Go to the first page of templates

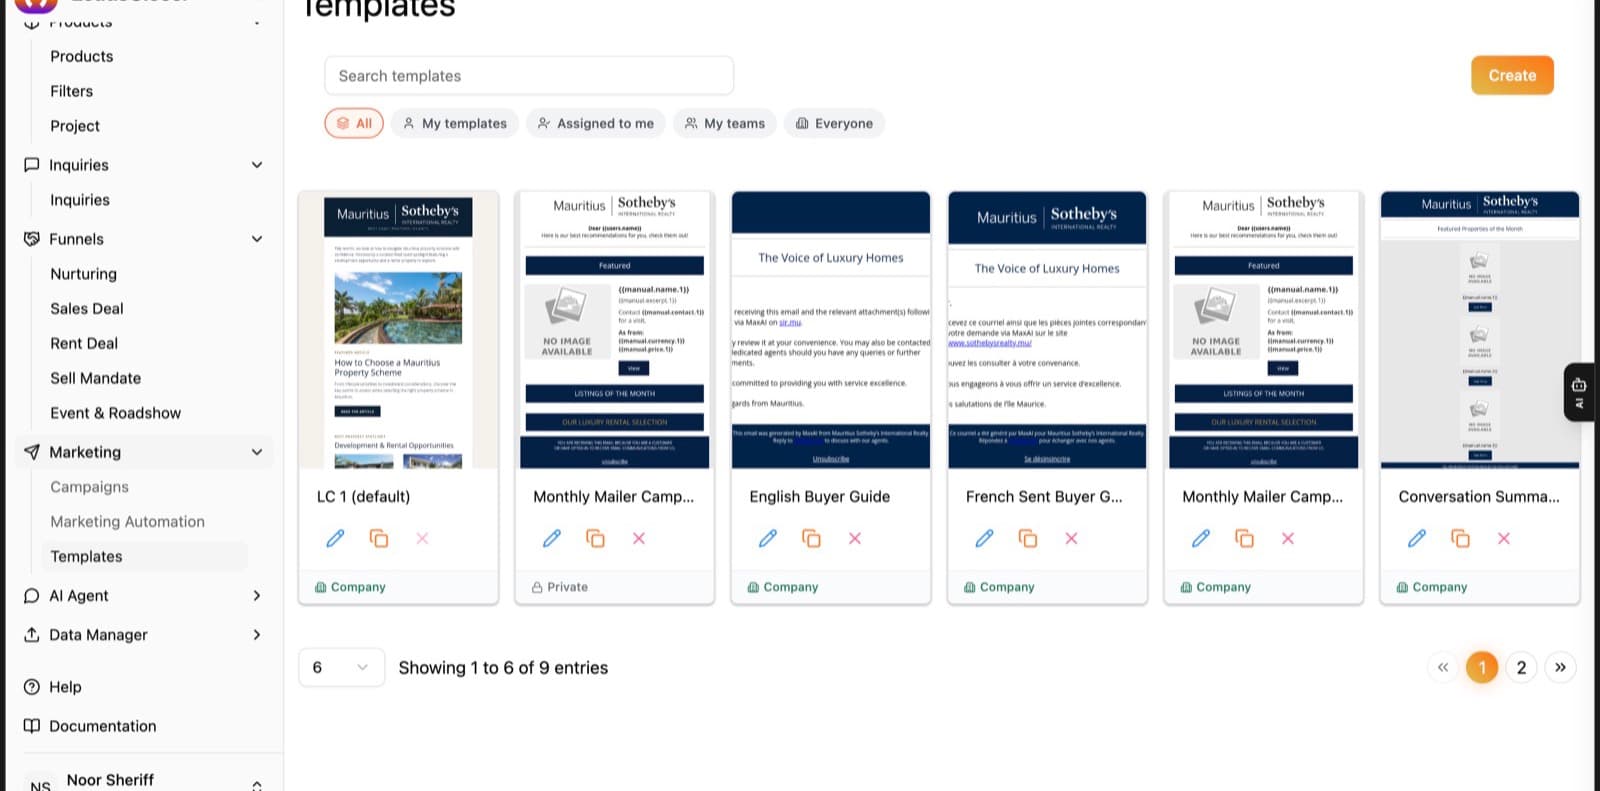(1442, 667)
